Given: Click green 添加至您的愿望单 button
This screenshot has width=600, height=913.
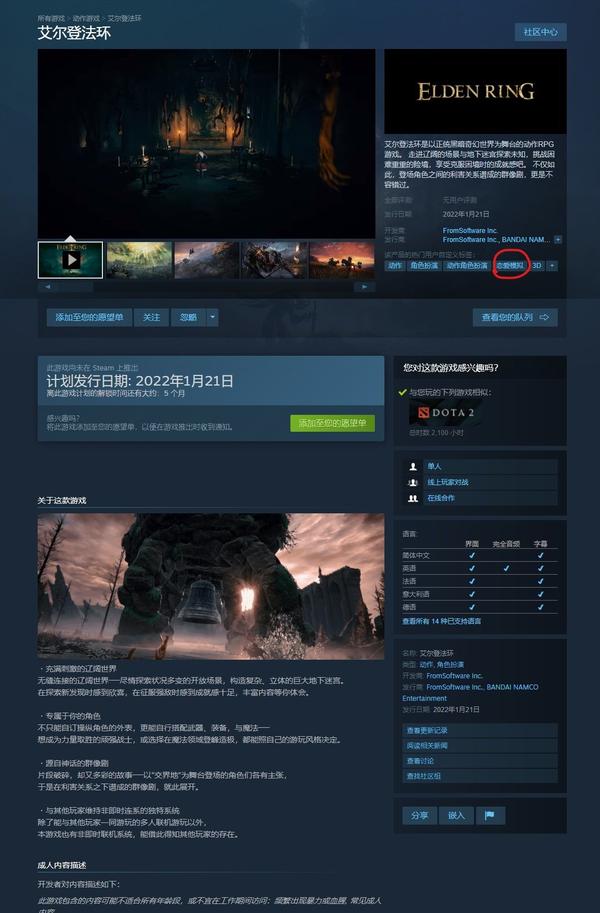Looking at the screenshot, I should pyautogui.click(x=332, y=423).
